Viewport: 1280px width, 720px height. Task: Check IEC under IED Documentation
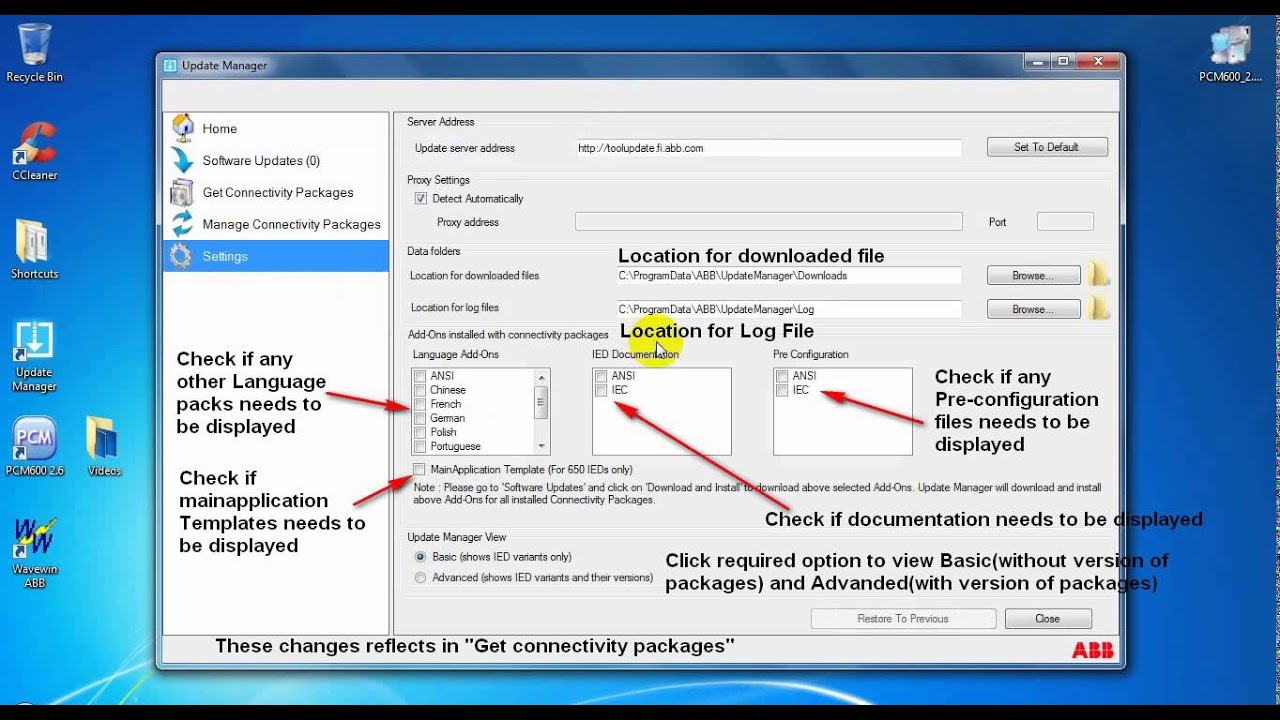pos(601,390)
